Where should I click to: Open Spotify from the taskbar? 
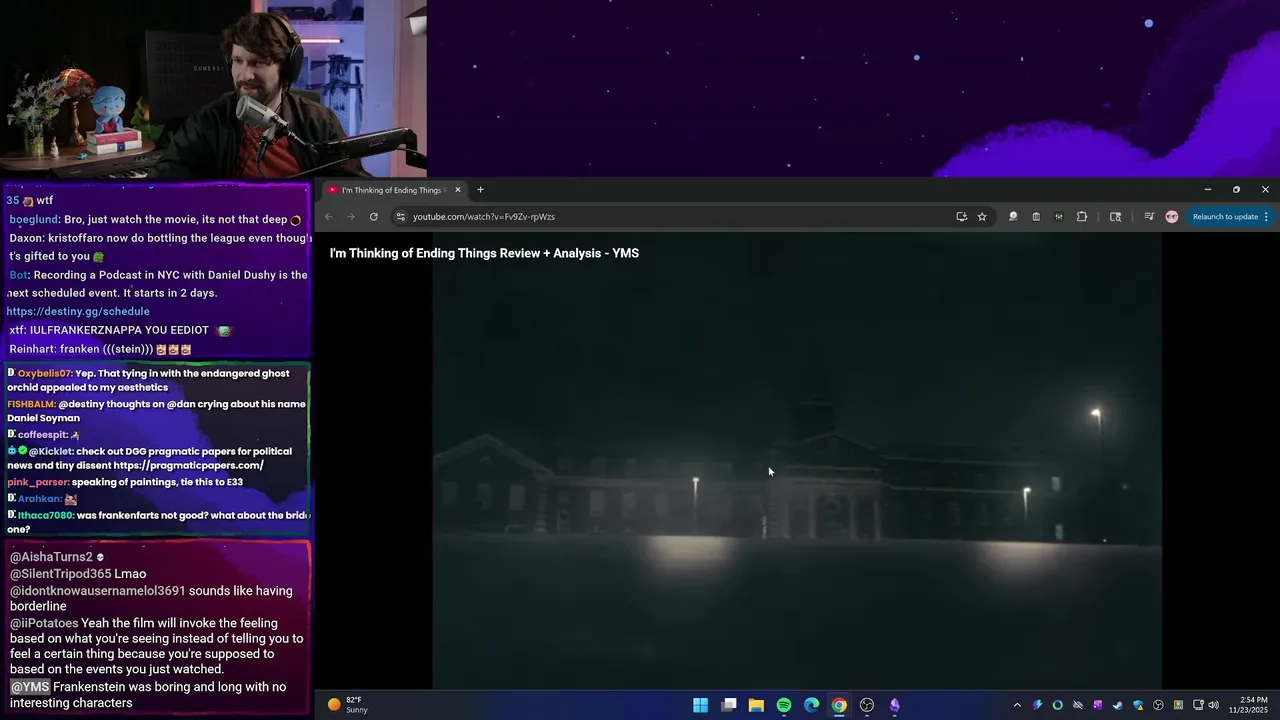[x=784, y=705]
